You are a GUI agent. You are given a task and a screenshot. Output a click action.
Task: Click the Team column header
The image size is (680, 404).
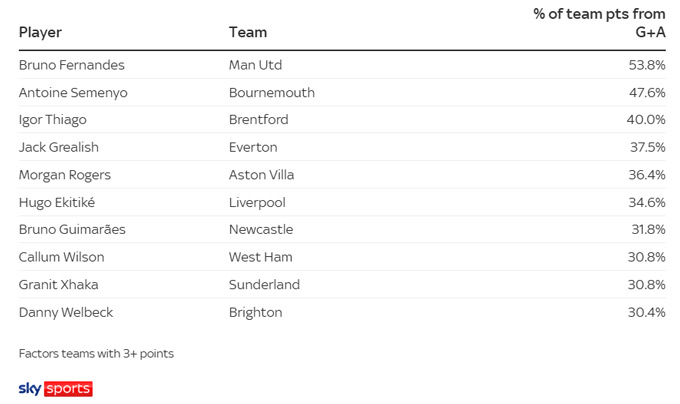click(x=248, y=32)
